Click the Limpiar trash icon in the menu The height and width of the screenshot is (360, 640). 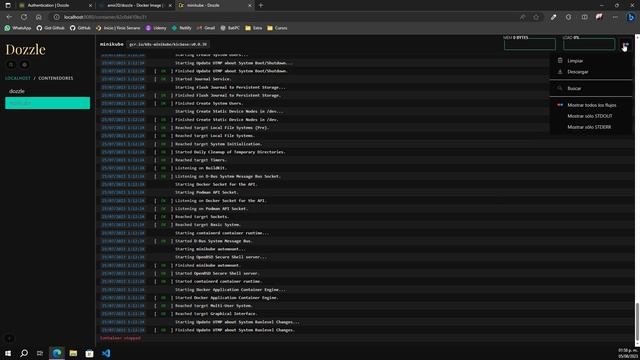(560, 60)
